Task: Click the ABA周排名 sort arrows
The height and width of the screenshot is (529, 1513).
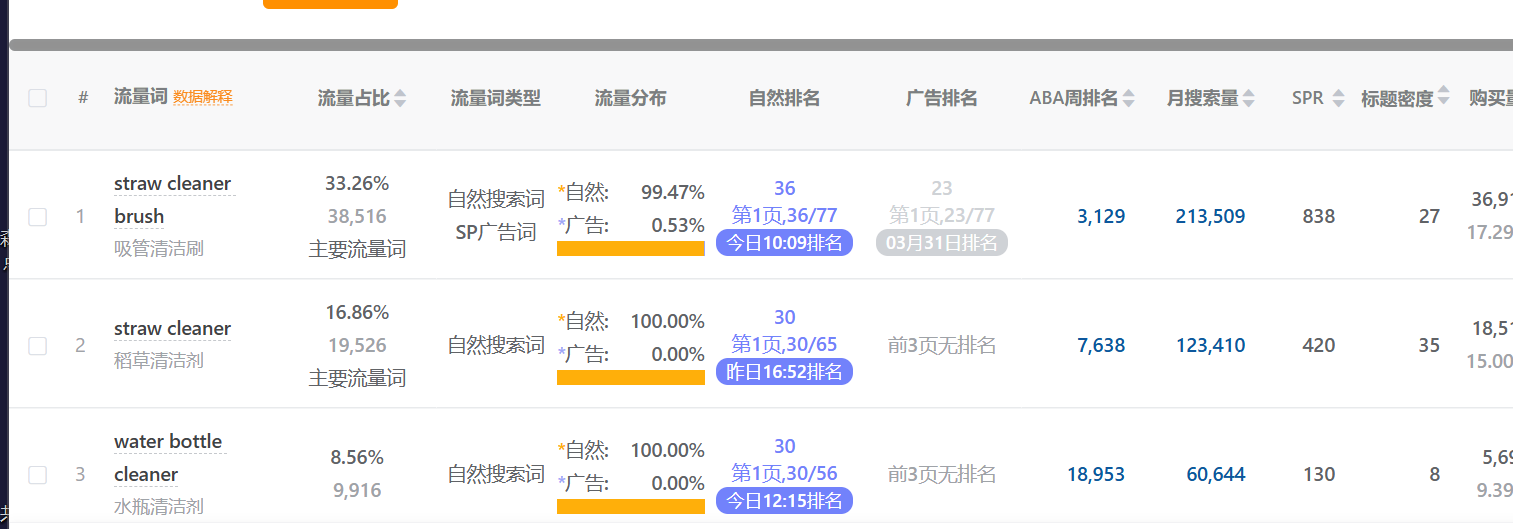Action: click(1129, 98)
